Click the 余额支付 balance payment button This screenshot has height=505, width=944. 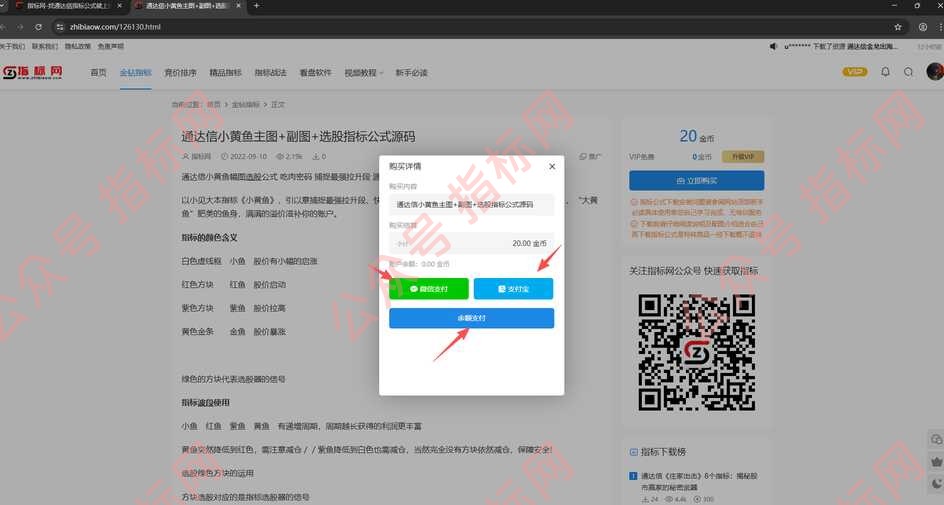point(471,318)
